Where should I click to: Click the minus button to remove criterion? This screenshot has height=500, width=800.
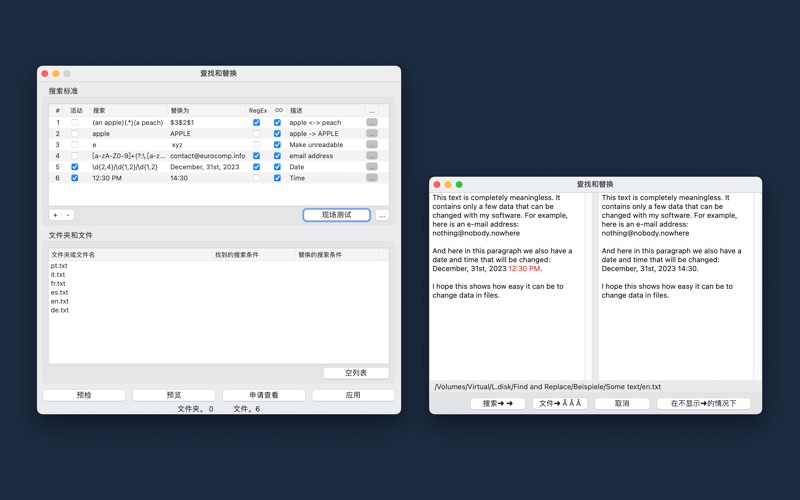pos(68,215)
